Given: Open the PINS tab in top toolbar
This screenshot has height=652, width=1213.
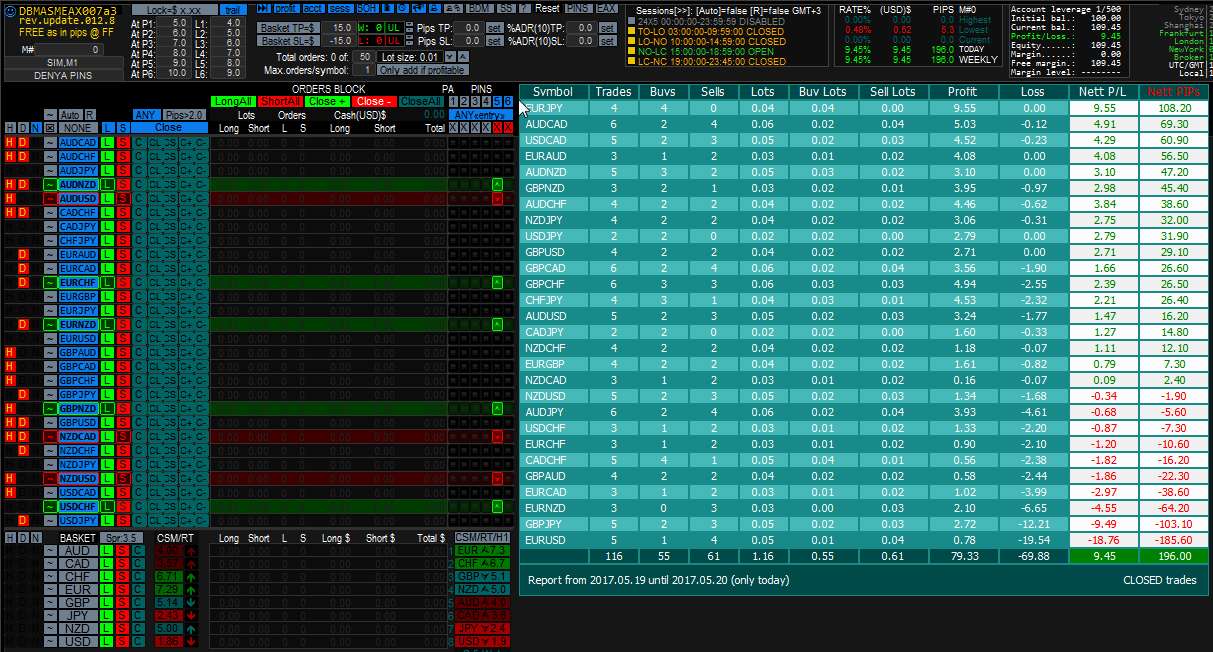Looking at the screenshot, I should coord(578,8).
